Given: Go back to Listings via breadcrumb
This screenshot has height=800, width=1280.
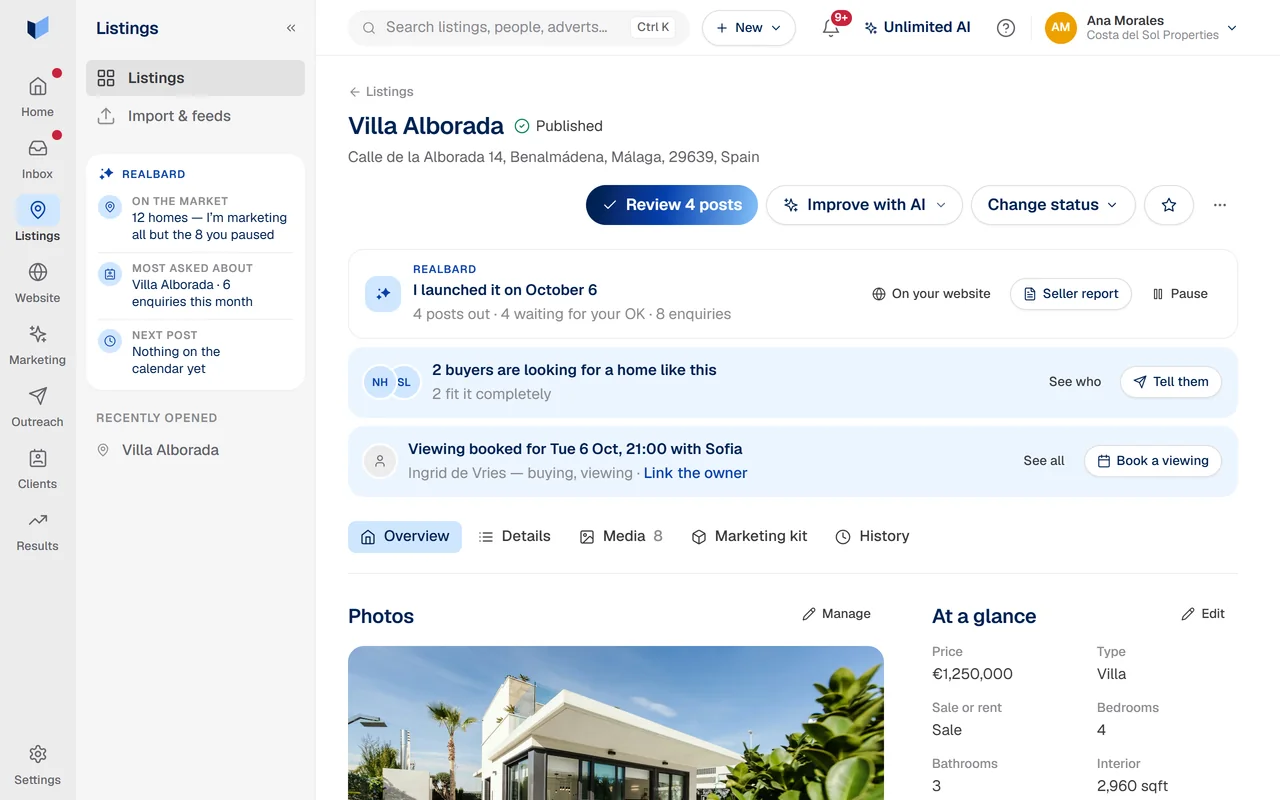Looking at the screenshot, I should tap(381, 92).
